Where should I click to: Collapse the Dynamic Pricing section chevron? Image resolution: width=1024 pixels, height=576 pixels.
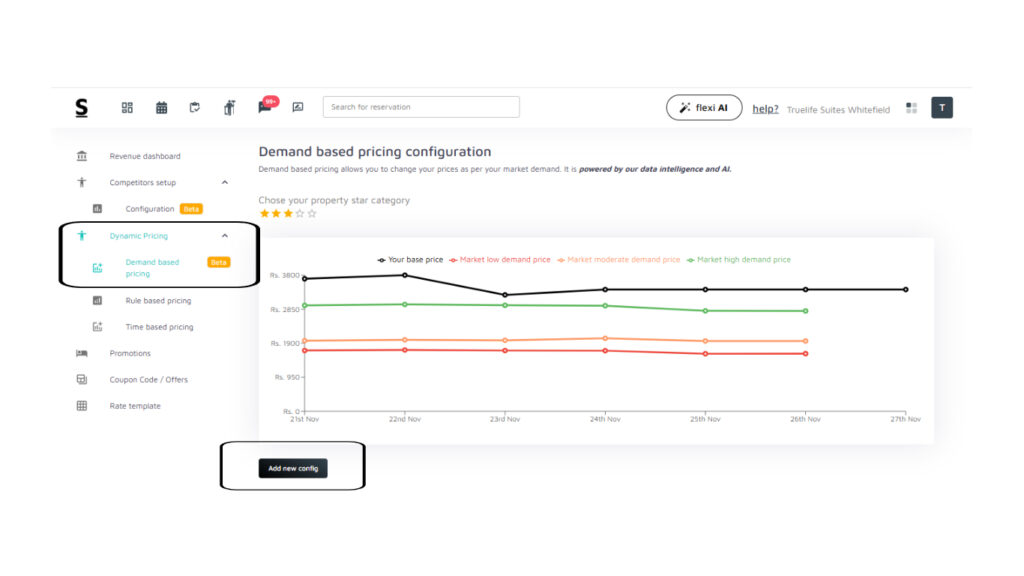point(224,236)
